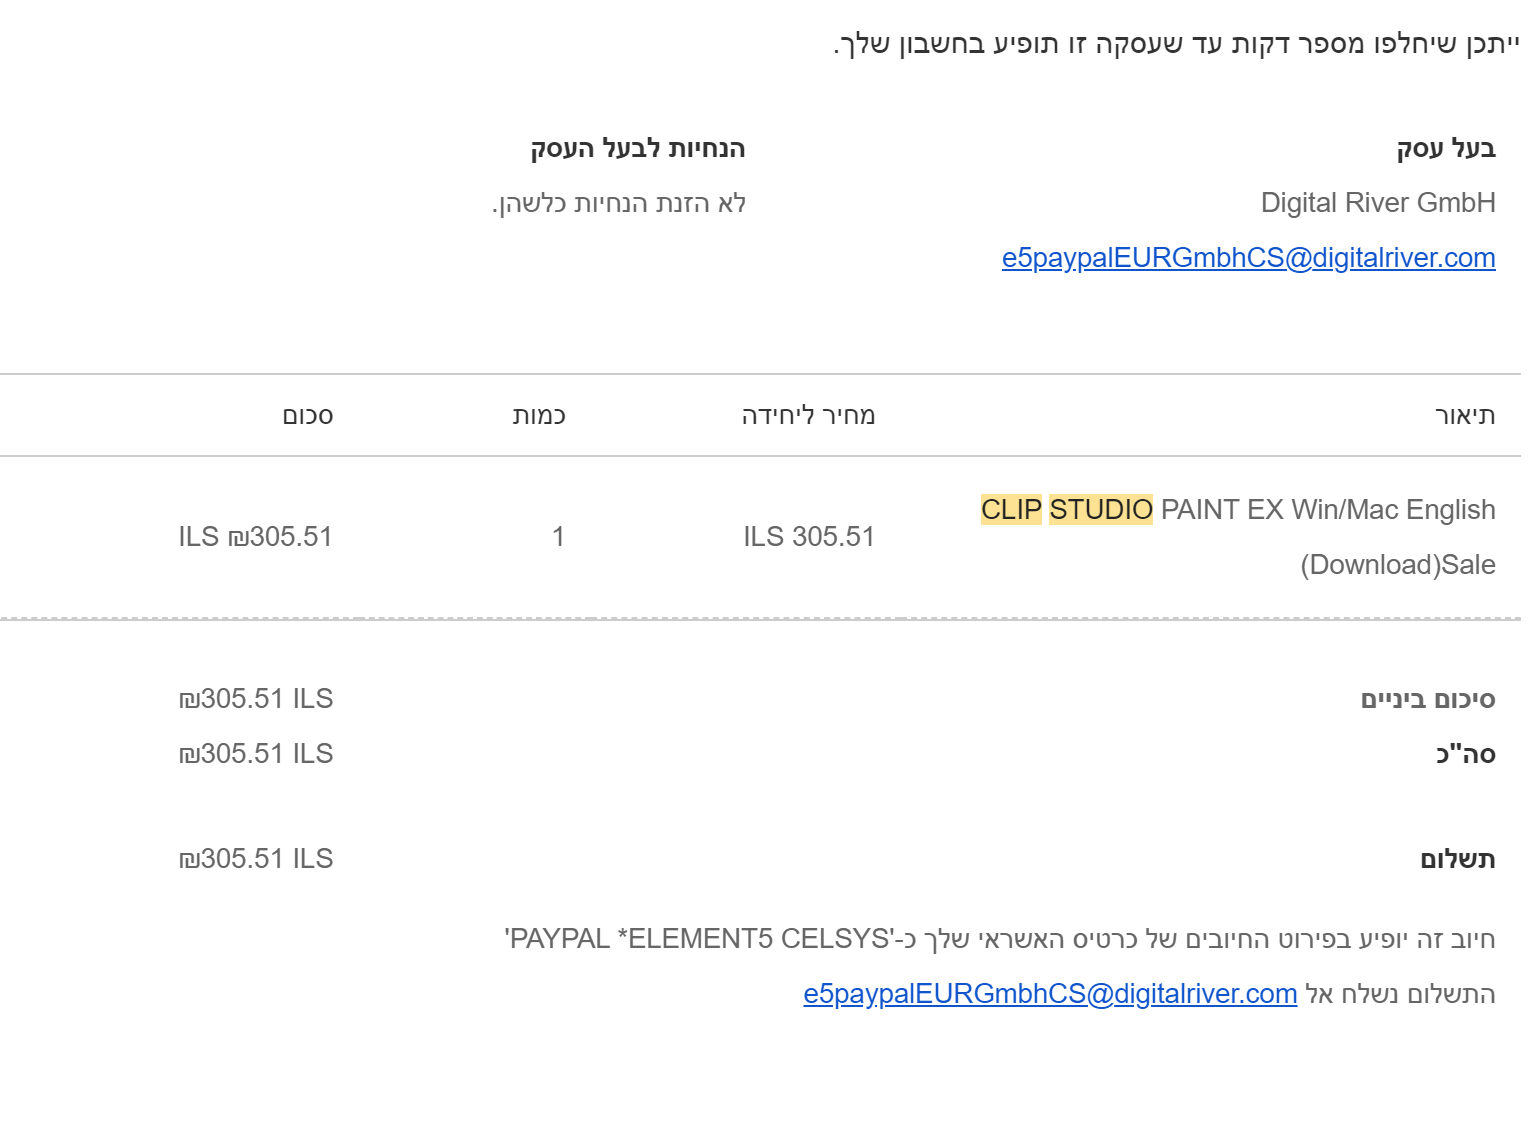
Task: Click the email link after 'התשלום נשלח אל'
Action: point(1050,994)
